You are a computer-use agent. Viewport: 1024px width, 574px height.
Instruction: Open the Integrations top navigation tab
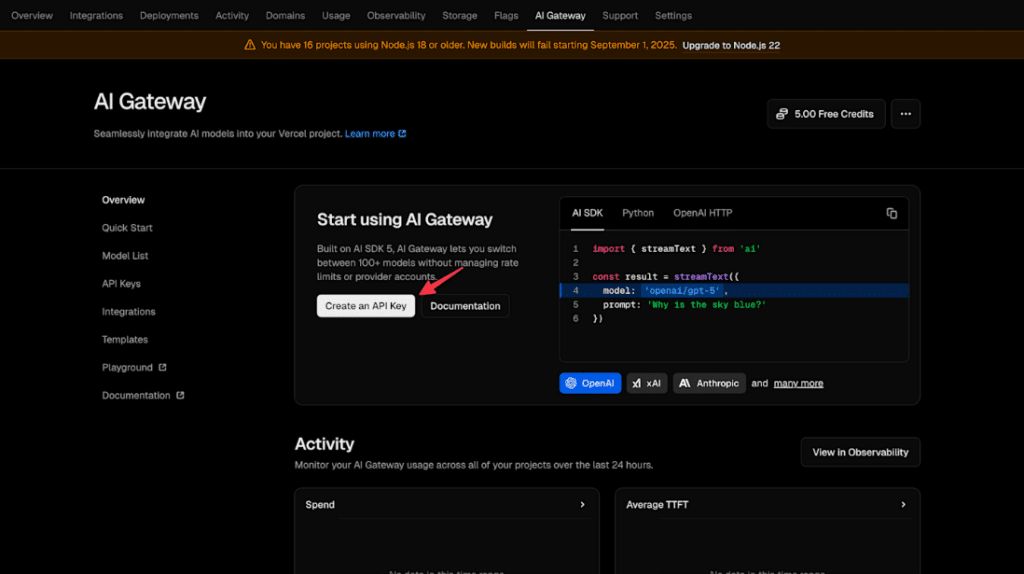click(x=96, y=15)
